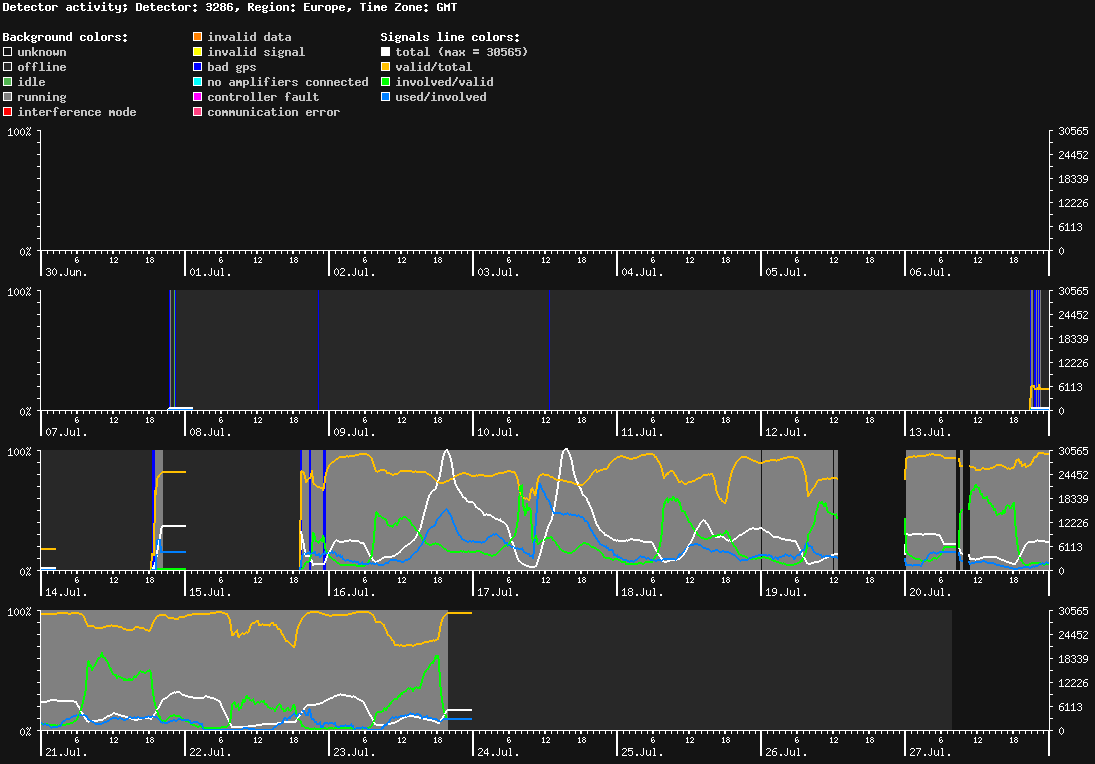Click the 'involved/valid' legend label
Image resolution: width=1095 pixels, height=764 pixels.
pos(444,82)
